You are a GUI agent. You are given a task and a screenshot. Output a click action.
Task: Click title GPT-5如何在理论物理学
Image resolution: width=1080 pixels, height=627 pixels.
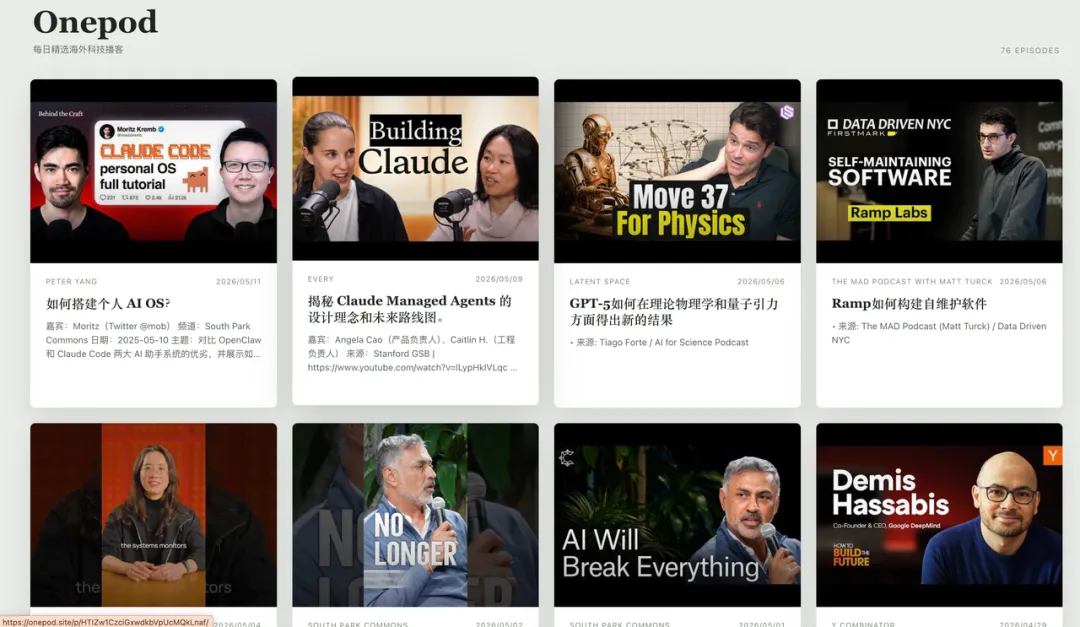pos(674,311)
